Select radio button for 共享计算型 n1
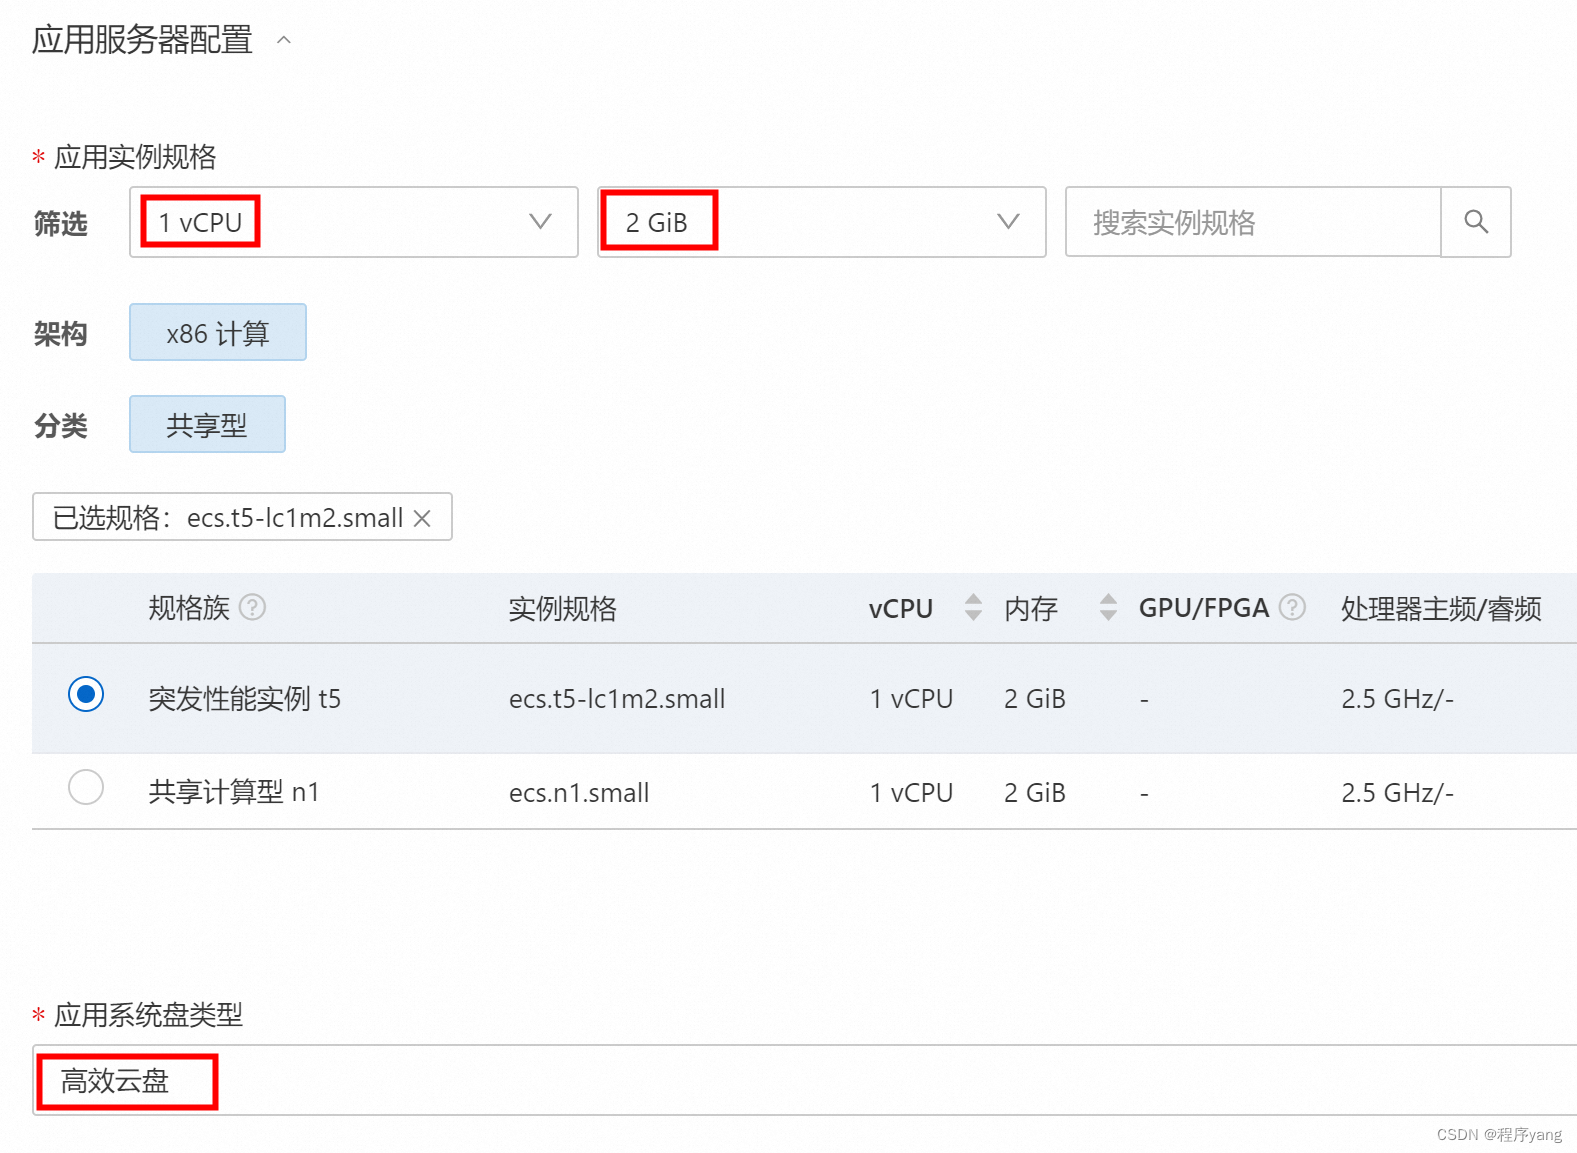Screen dimensions: 1577x1153 click(86, 787)
